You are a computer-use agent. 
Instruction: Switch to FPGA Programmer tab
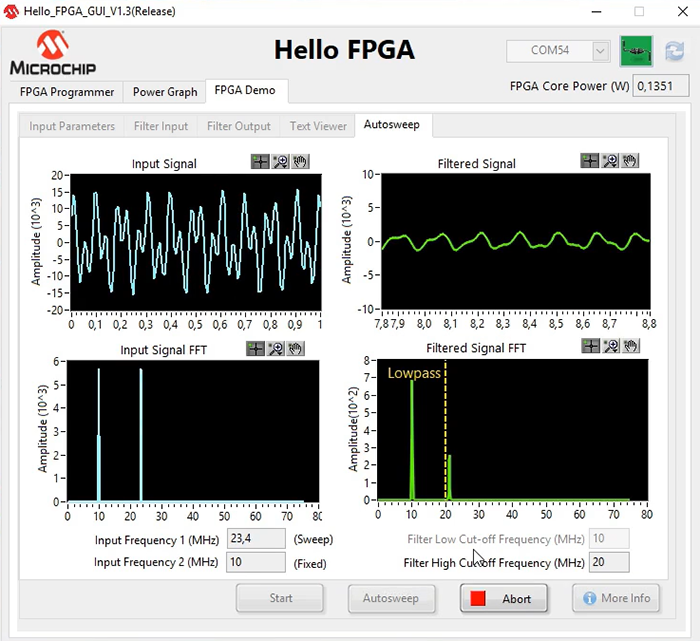point(67,92)
